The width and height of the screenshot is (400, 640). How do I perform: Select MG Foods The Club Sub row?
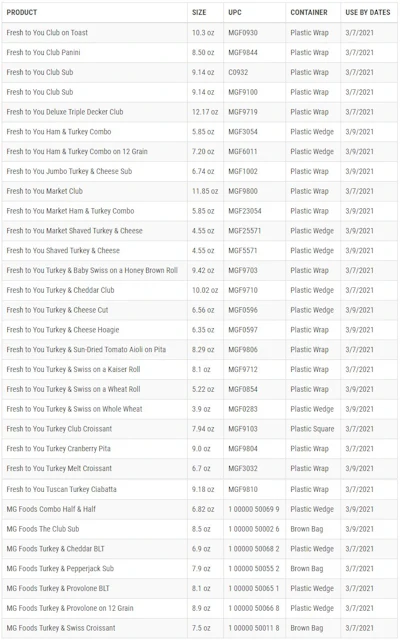pos(200,529)
